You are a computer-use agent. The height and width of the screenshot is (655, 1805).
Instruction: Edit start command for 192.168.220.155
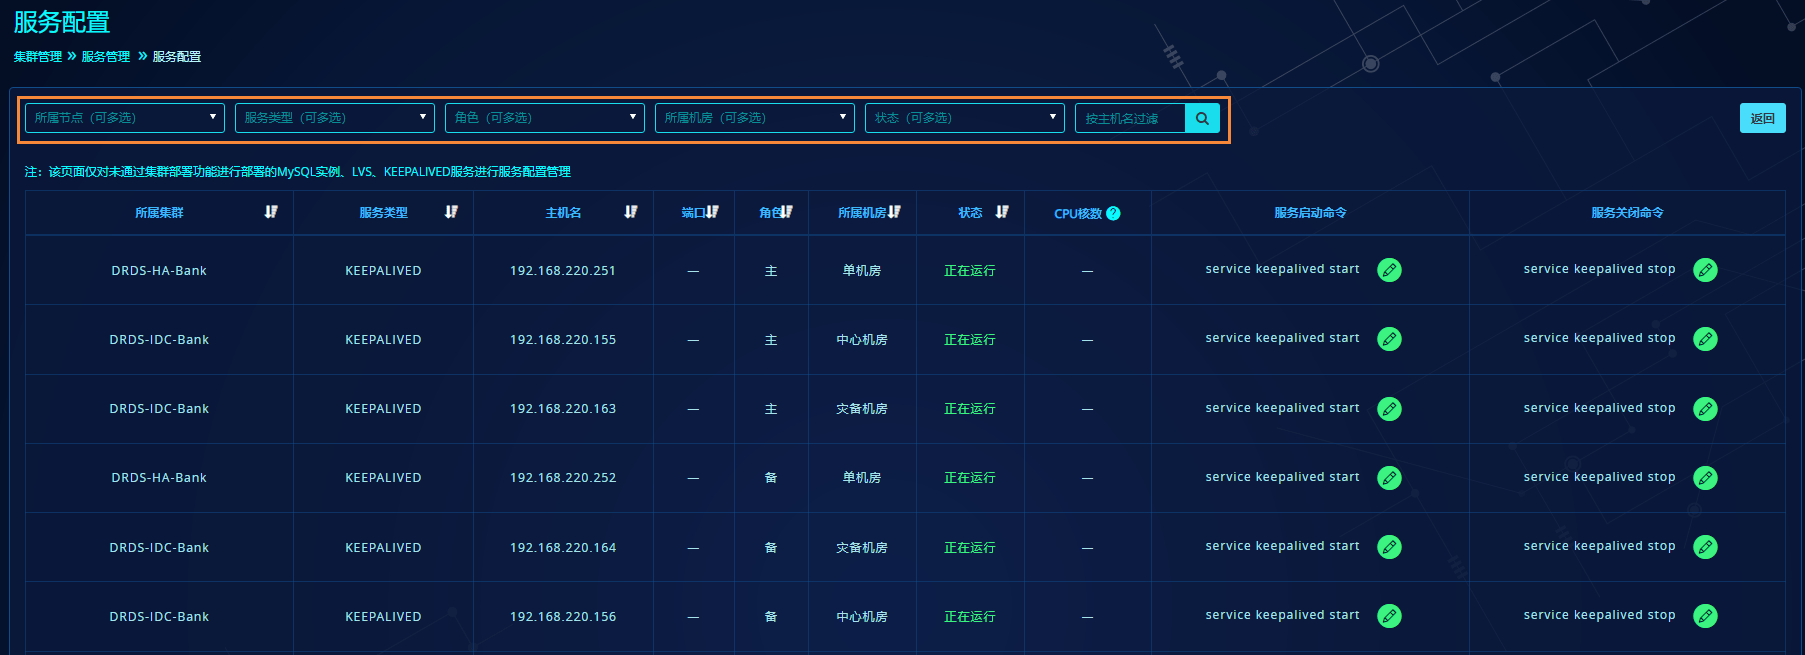1389,339
